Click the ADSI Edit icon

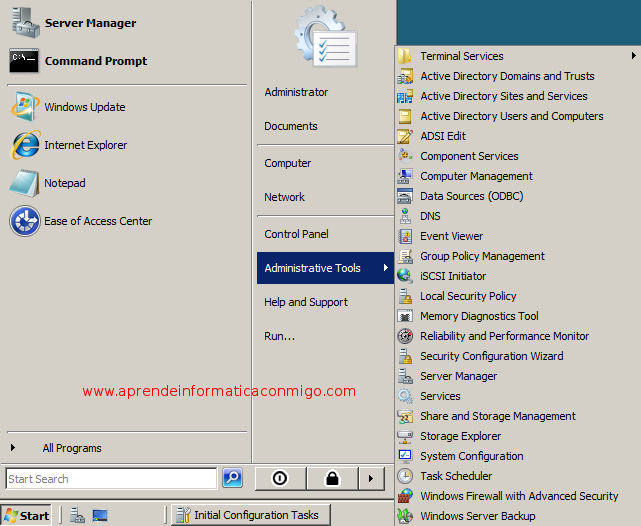405,136
